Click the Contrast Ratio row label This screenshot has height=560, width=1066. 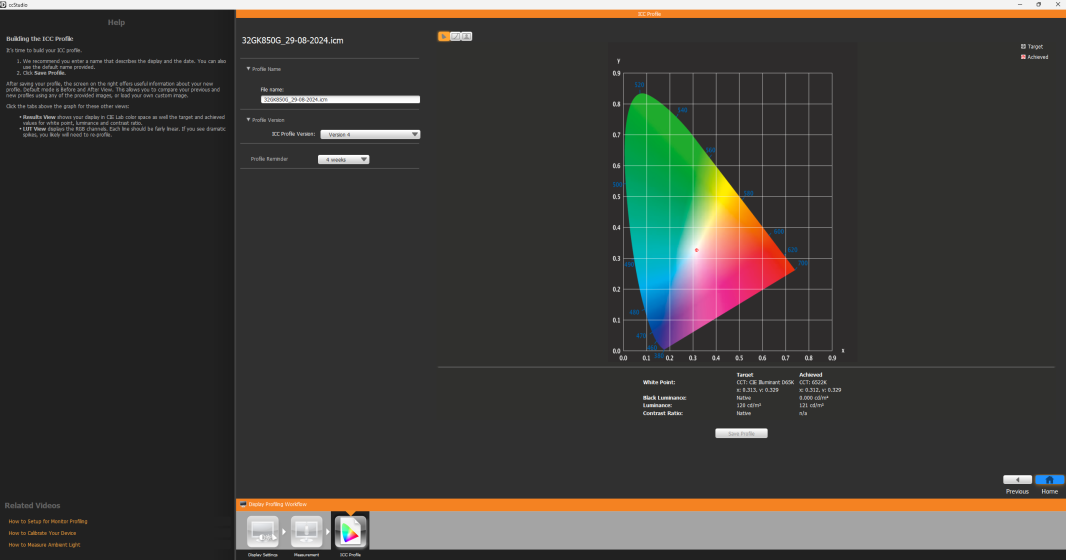[663, 413]
